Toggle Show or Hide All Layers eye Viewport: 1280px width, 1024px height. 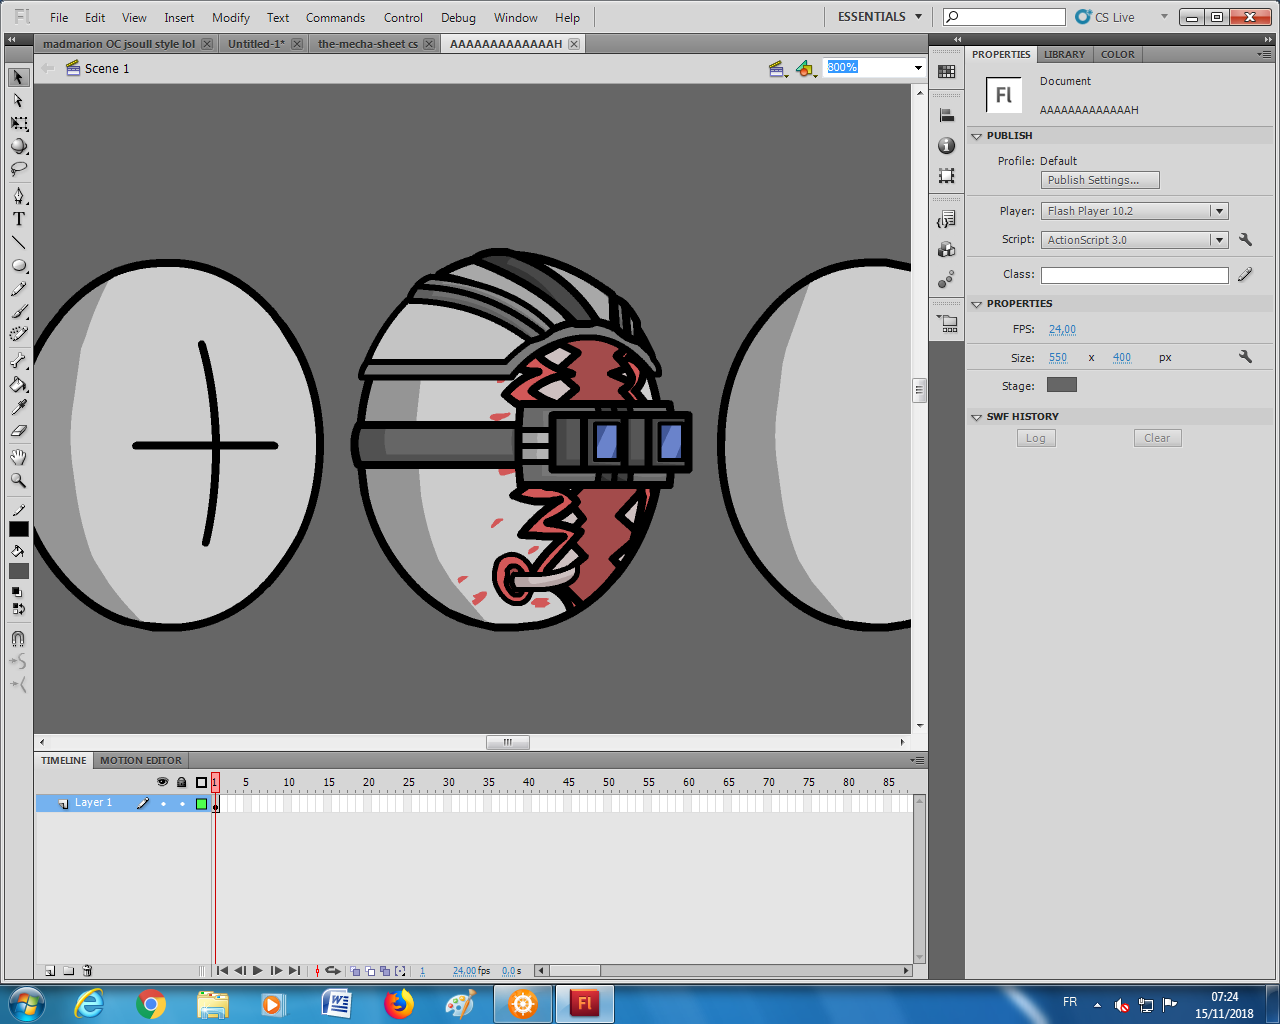162,782
